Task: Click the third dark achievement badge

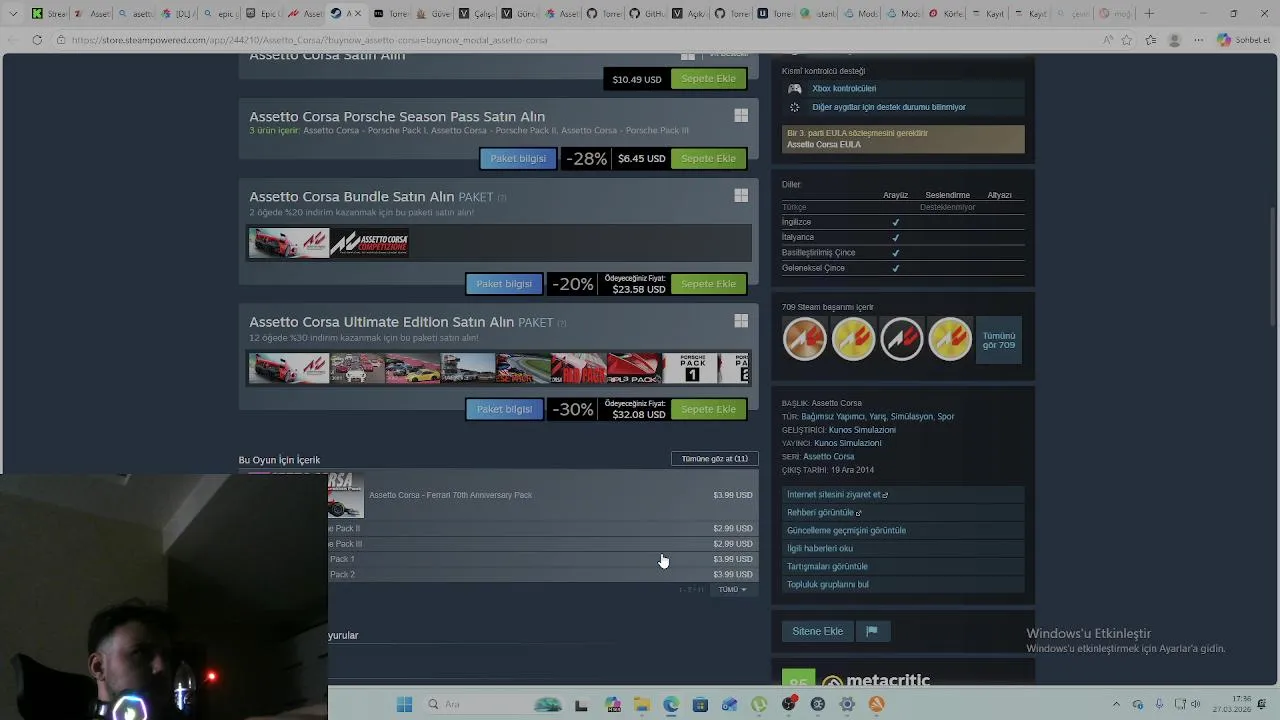Action: (x=901, y=339)
